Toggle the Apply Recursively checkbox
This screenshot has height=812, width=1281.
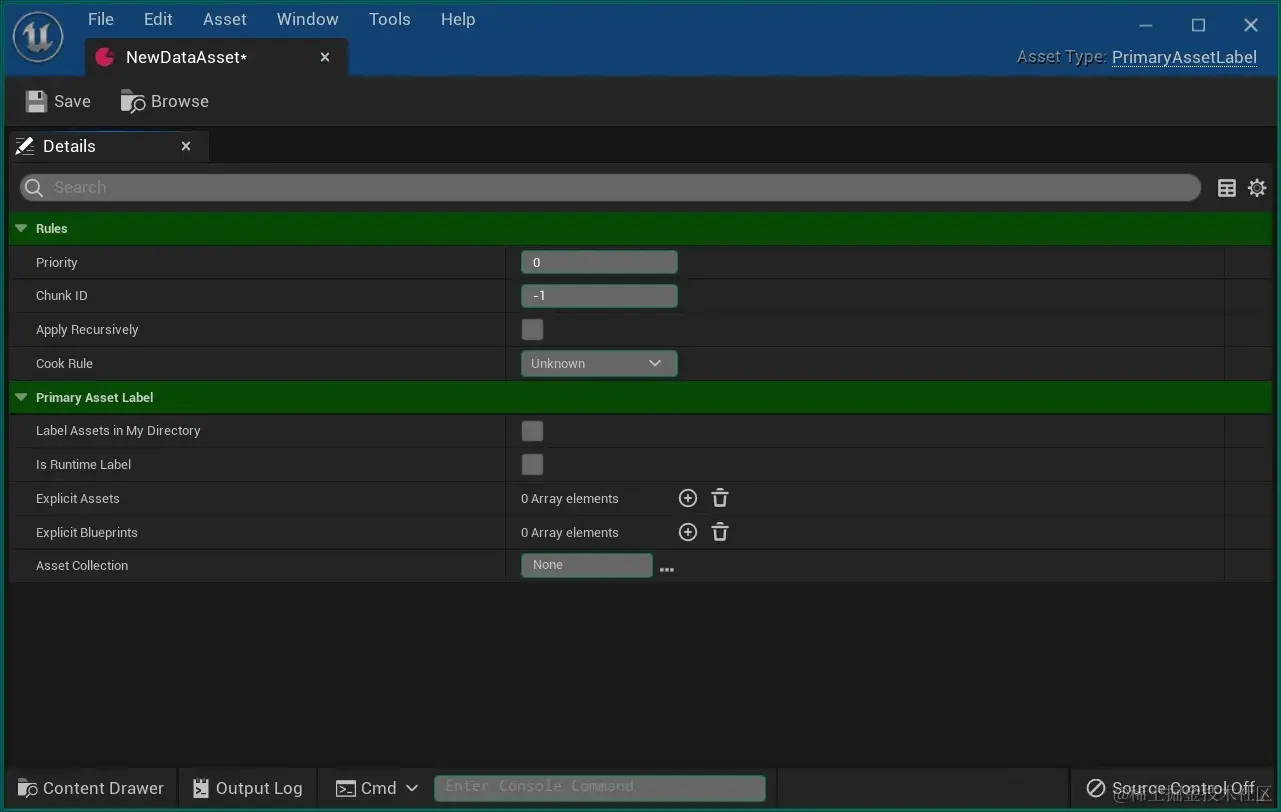[532, 329]
